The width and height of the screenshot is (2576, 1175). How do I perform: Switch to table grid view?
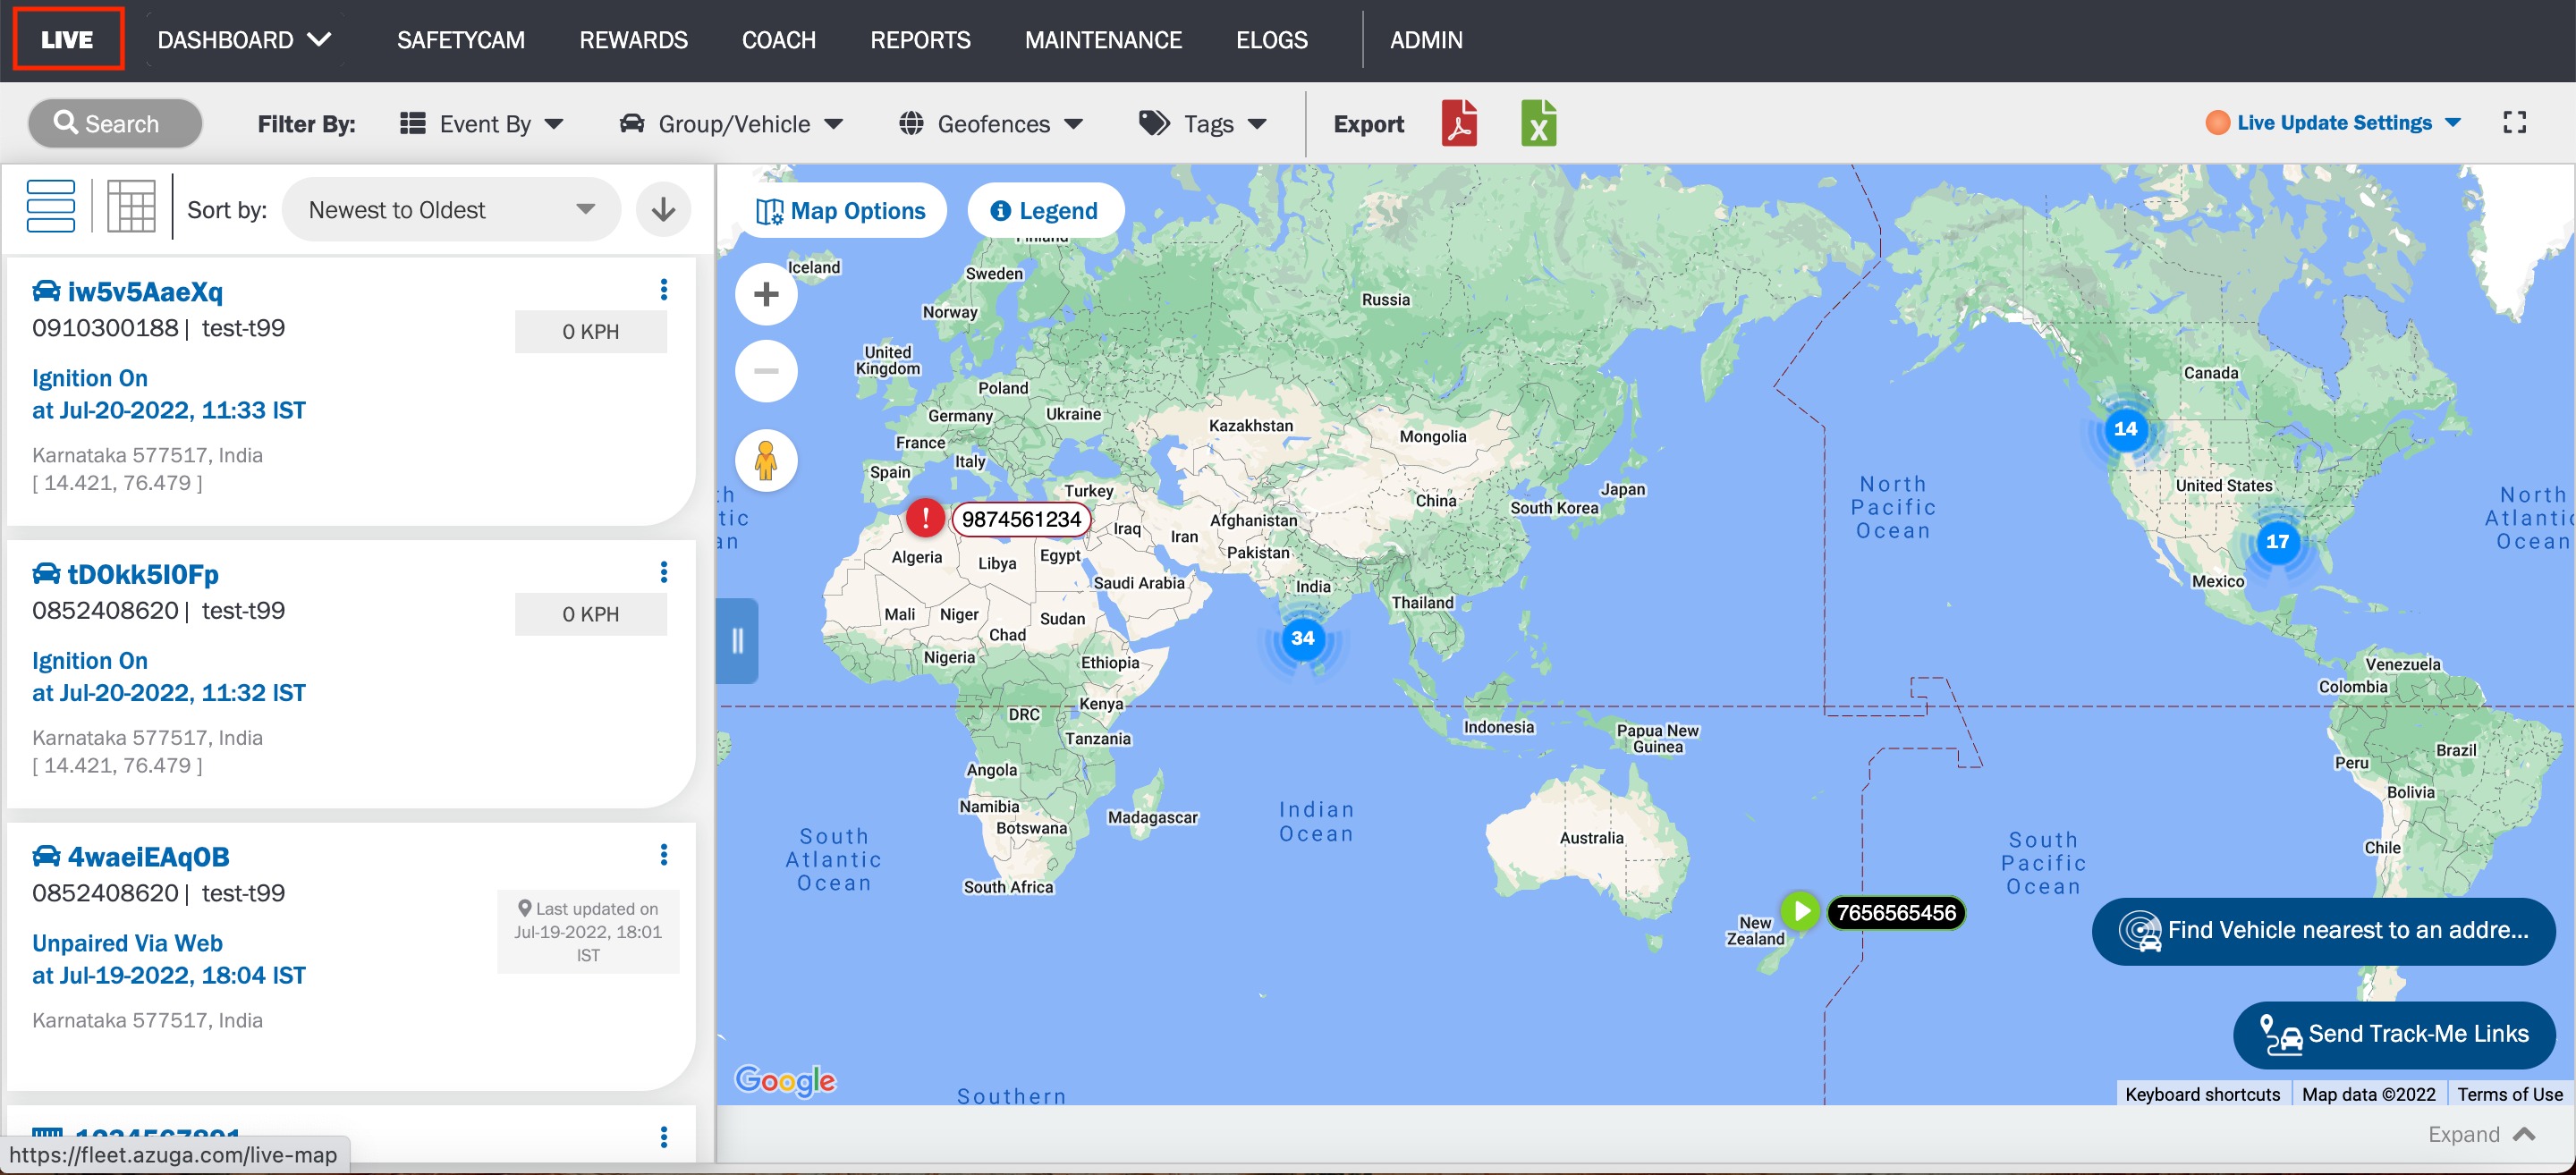tap(131, 207)
